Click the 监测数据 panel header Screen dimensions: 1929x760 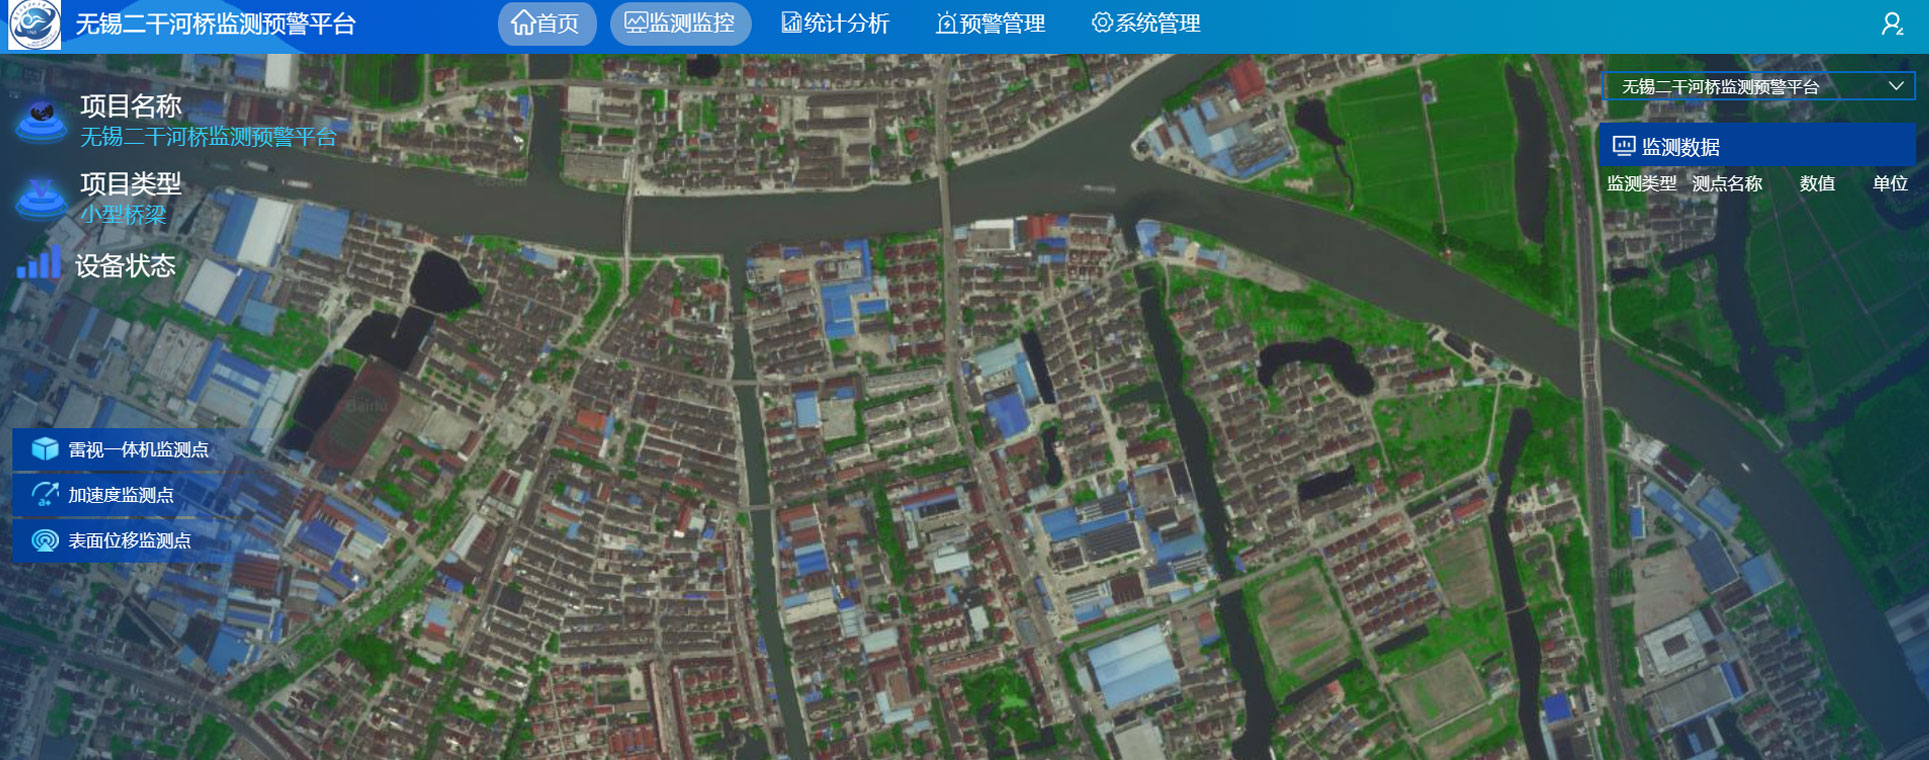[x=1757, y=146]
